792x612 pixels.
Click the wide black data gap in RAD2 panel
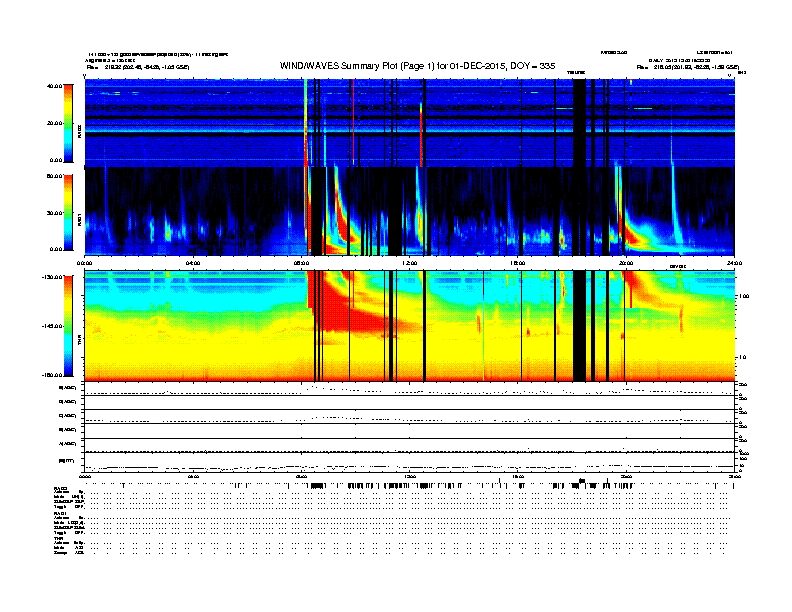[579, 123]
